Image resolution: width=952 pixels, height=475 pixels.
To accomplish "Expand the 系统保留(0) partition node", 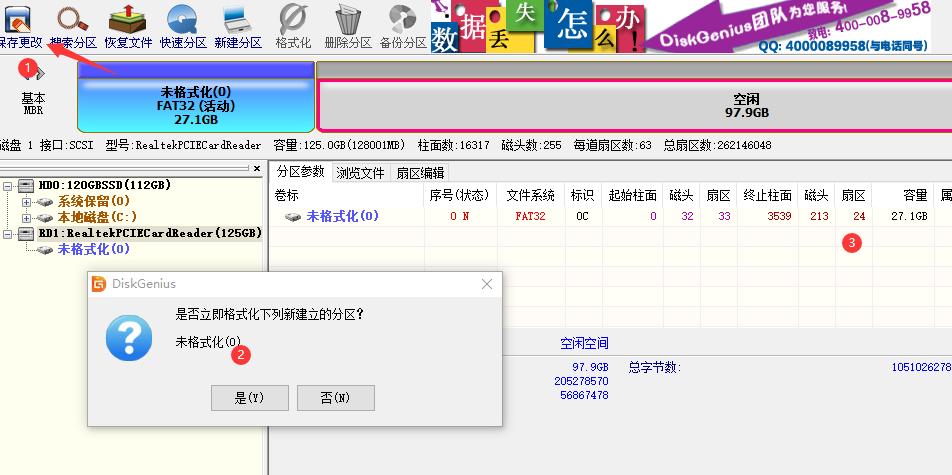I will click(26, 201).
